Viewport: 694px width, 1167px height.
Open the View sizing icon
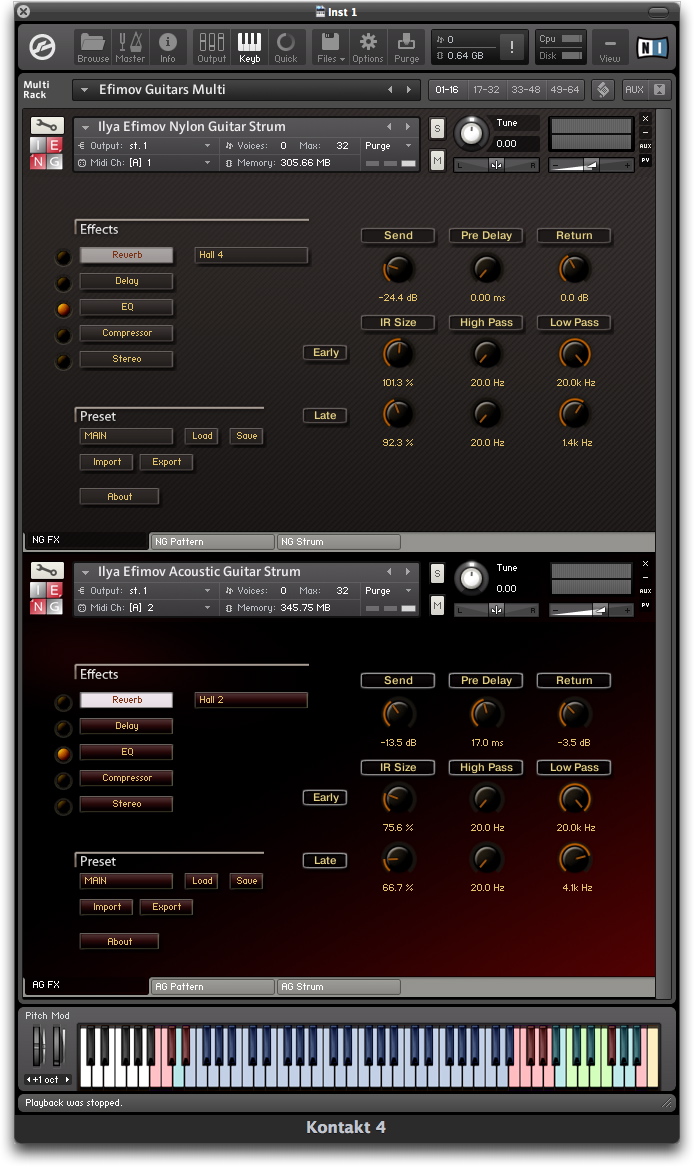(610, 48)
